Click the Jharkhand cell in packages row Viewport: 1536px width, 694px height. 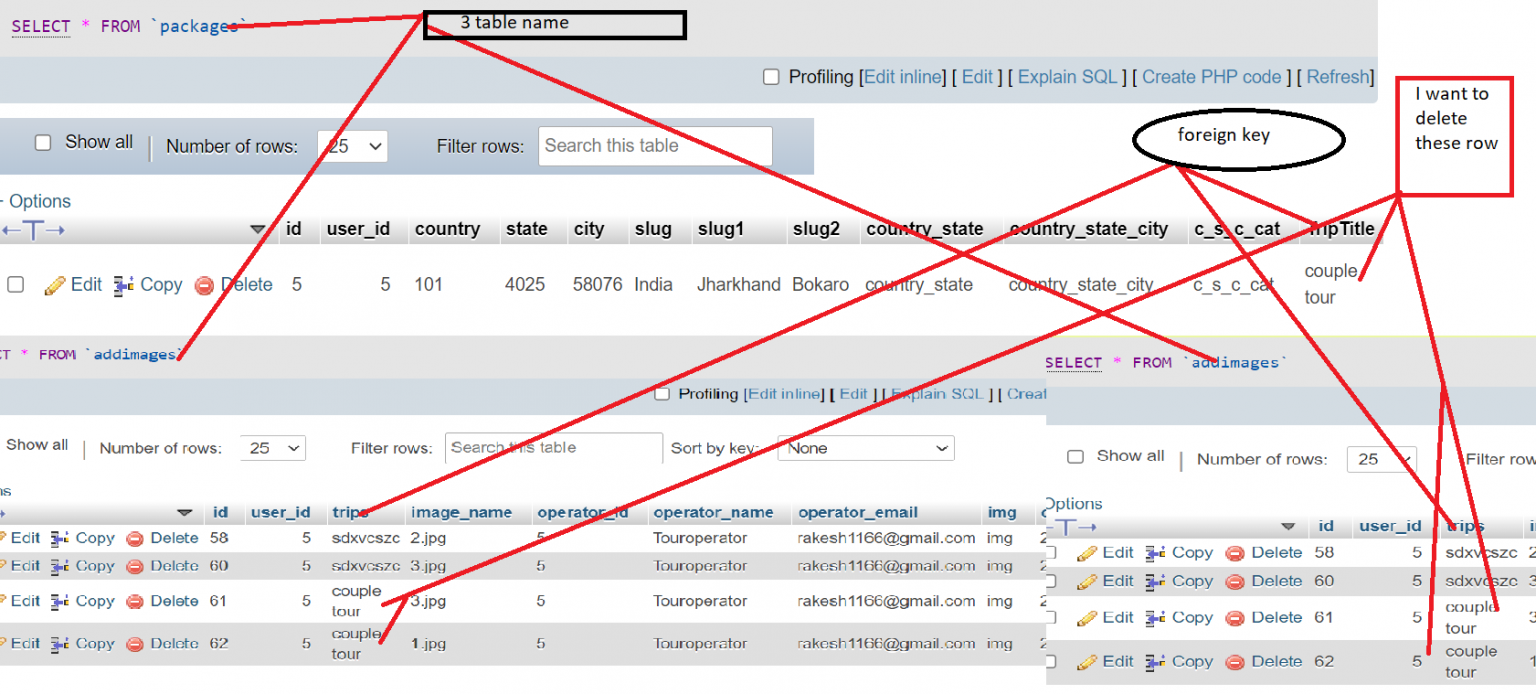point(738,285)
